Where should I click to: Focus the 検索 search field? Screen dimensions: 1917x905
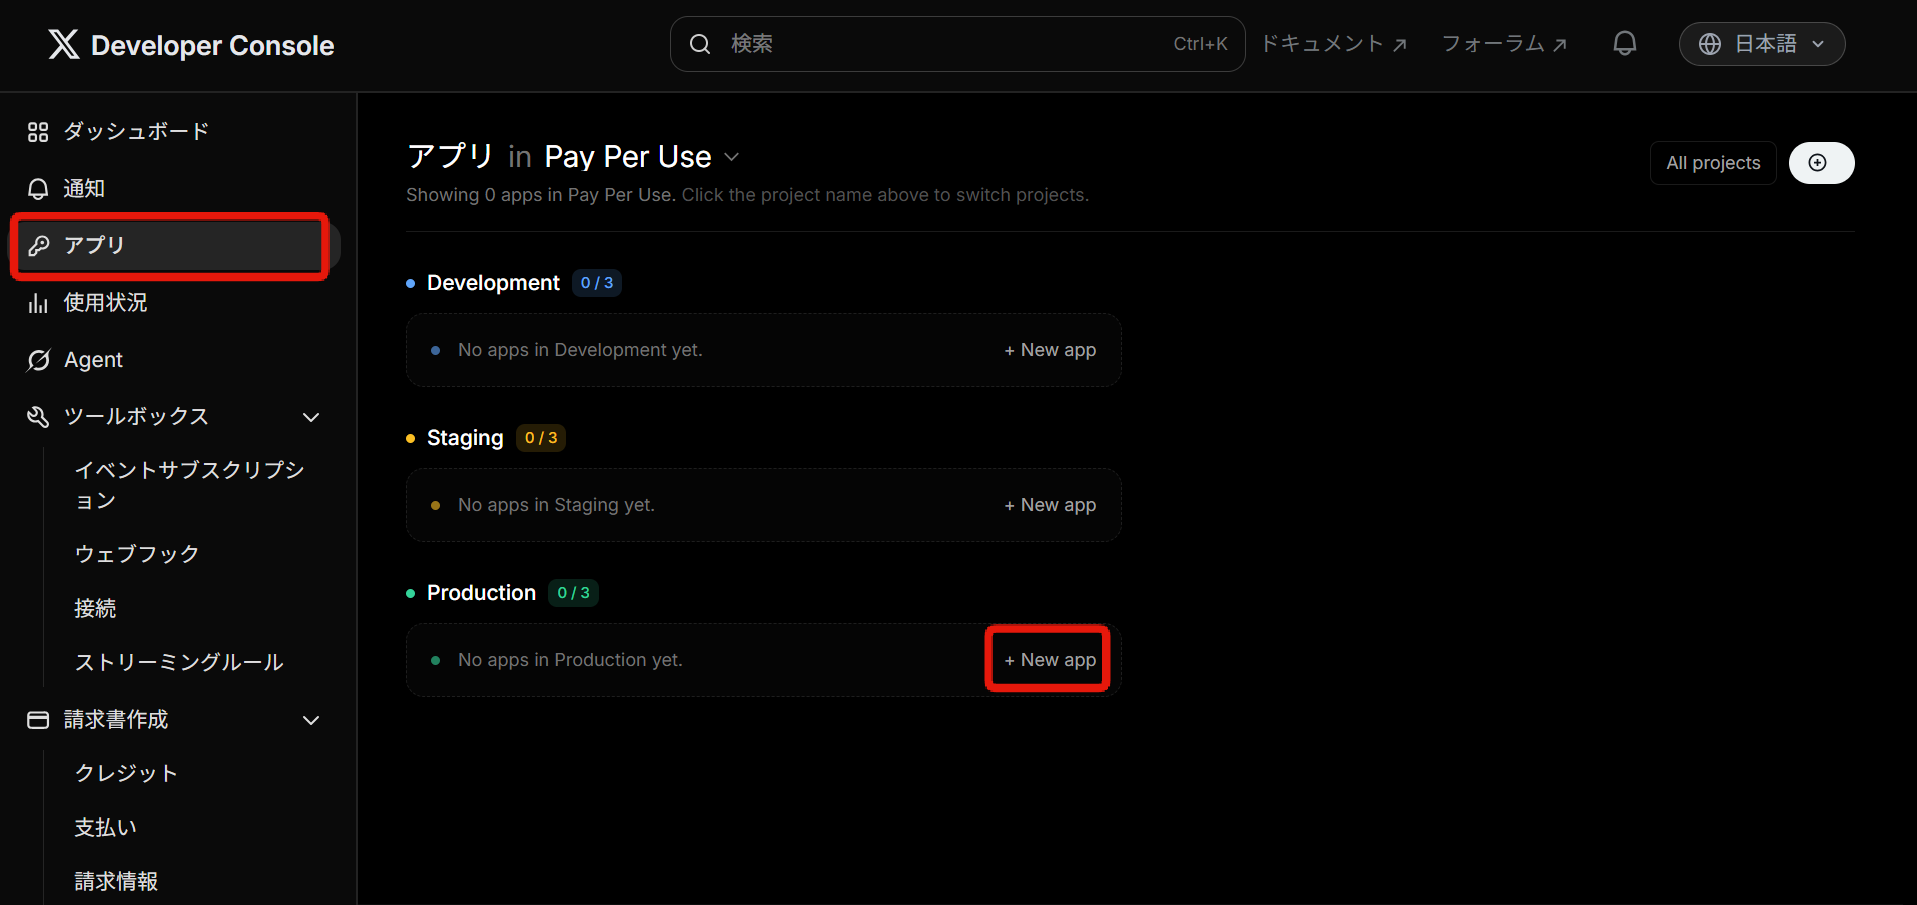[x=957, y=44]
